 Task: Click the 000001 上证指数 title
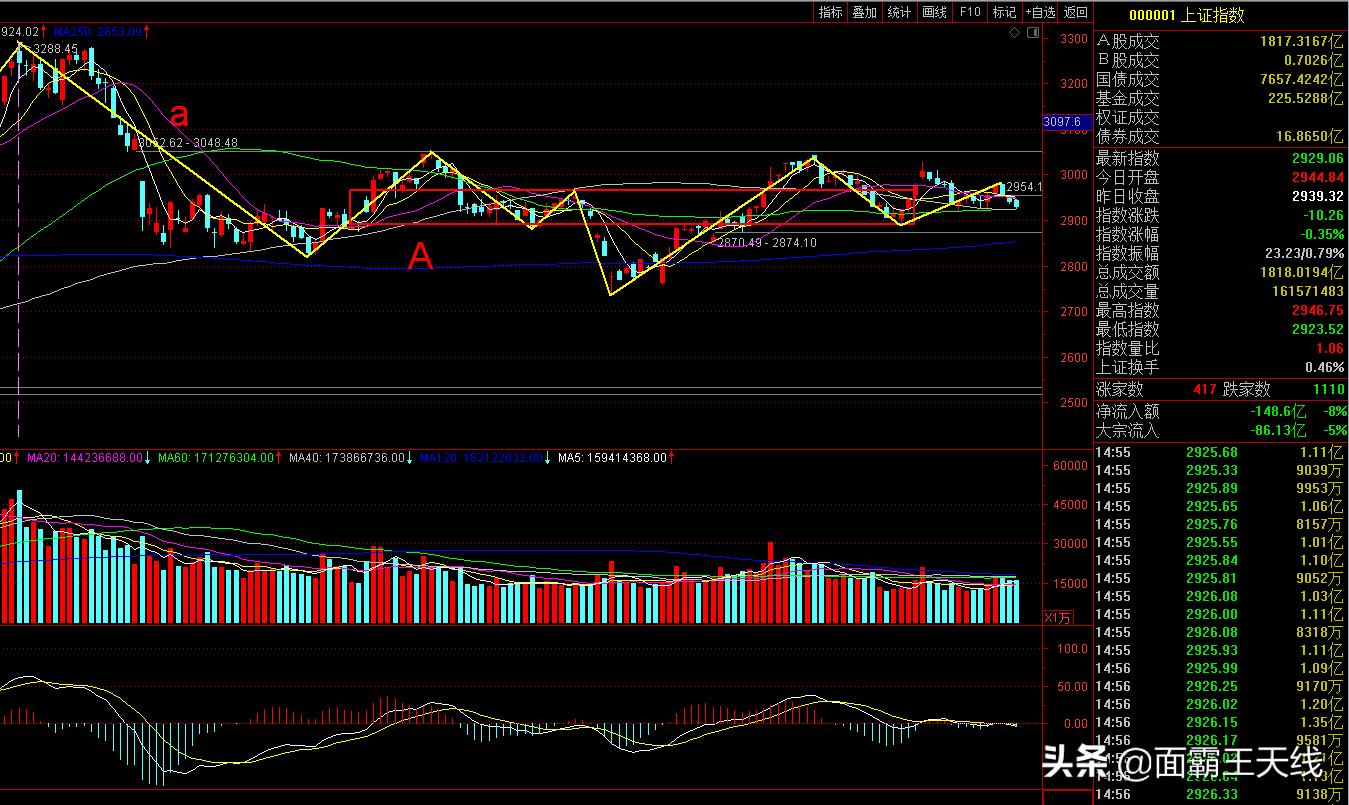[1186, 15]
